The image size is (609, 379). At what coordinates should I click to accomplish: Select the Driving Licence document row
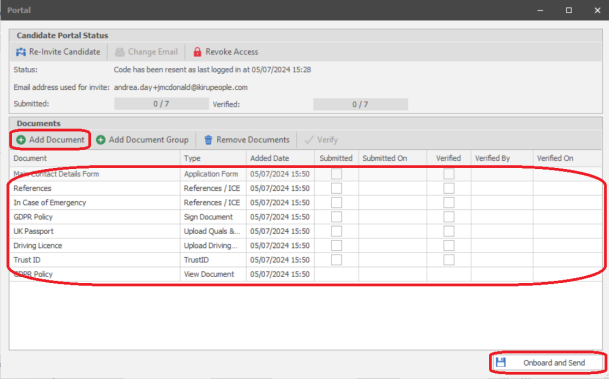(x=306, y=246)
